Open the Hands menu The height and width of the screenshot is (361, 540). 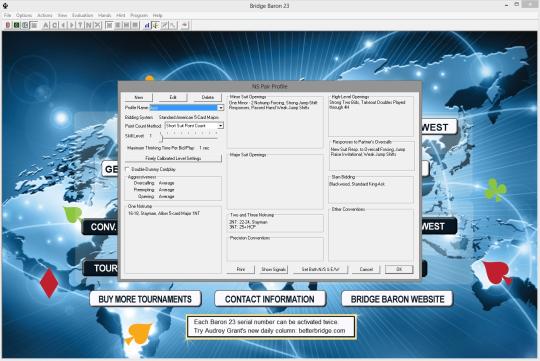tap(105, 16)
